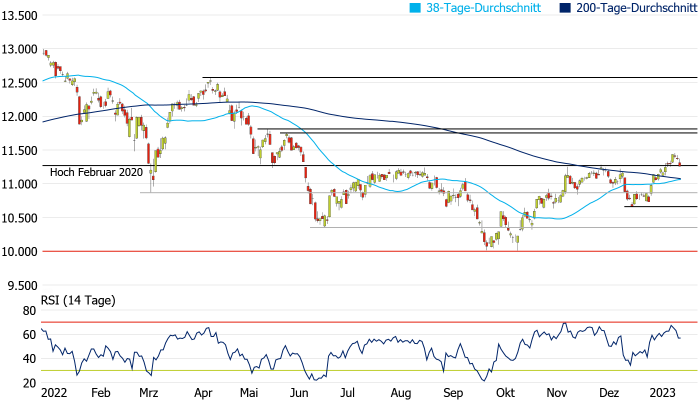The image size is (700, 400).
Task: Click the RSI (14 Tage) indicator label
Action: point(79,300)
